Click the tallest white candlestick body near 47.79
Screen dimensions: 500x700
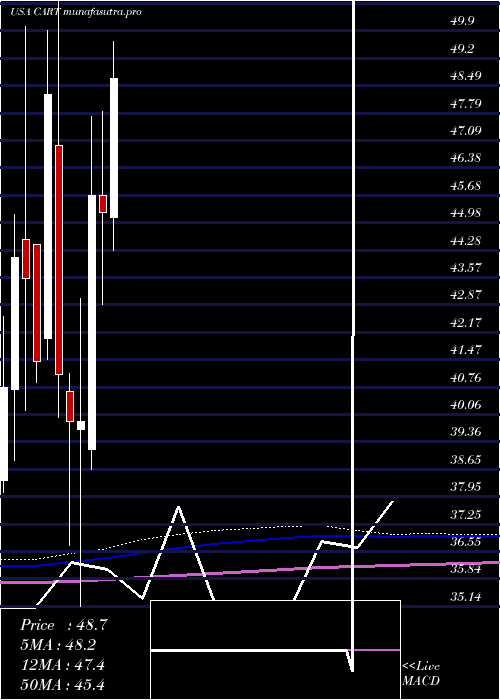pyautogui.click(x=48, y=217)
